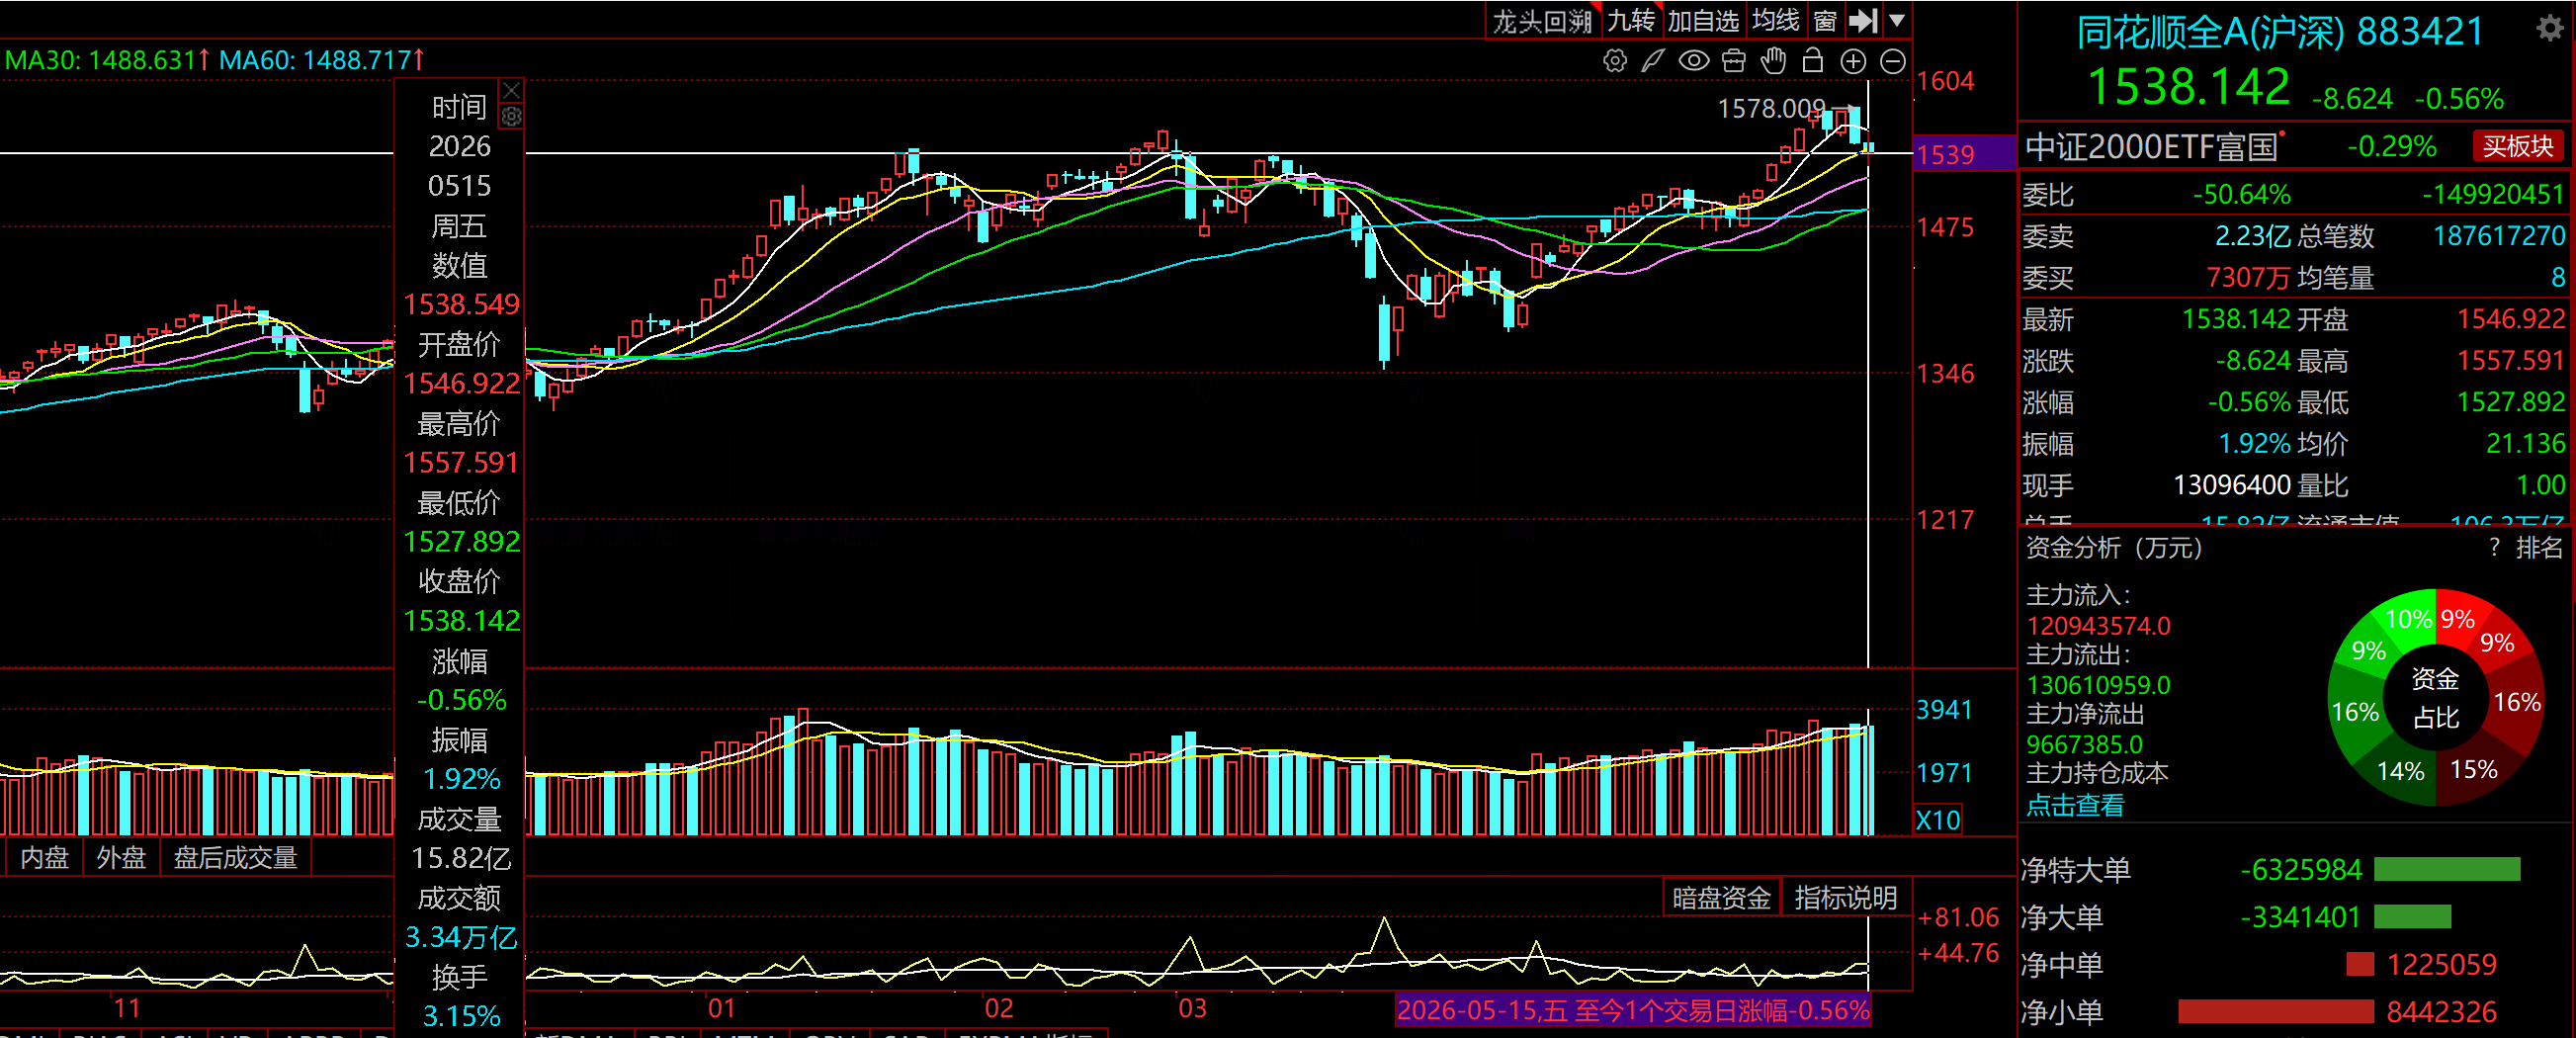
Task: Open the 排名 ranking link in fund analysis
Action: click(x=2539, y=548)
